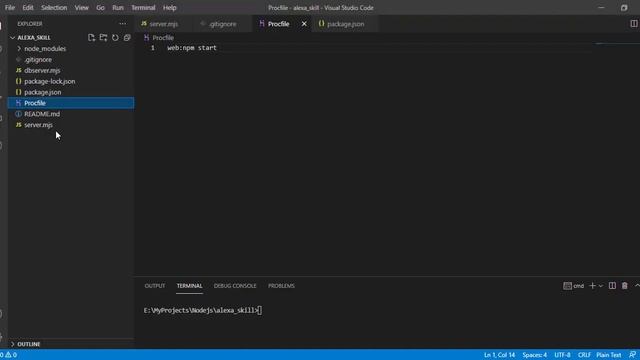Open the terminal launch profile dropdown
Image resolution: width=640 pixels, height=360 pixels.
600,286
